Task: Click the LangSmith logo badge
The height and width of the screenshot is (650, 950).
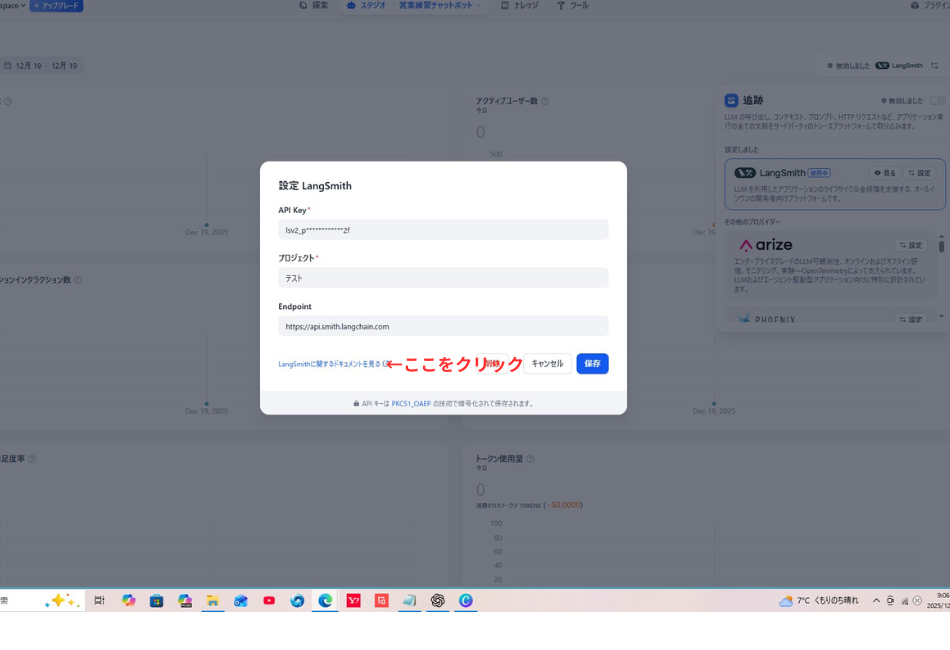Action: (744, 173)
